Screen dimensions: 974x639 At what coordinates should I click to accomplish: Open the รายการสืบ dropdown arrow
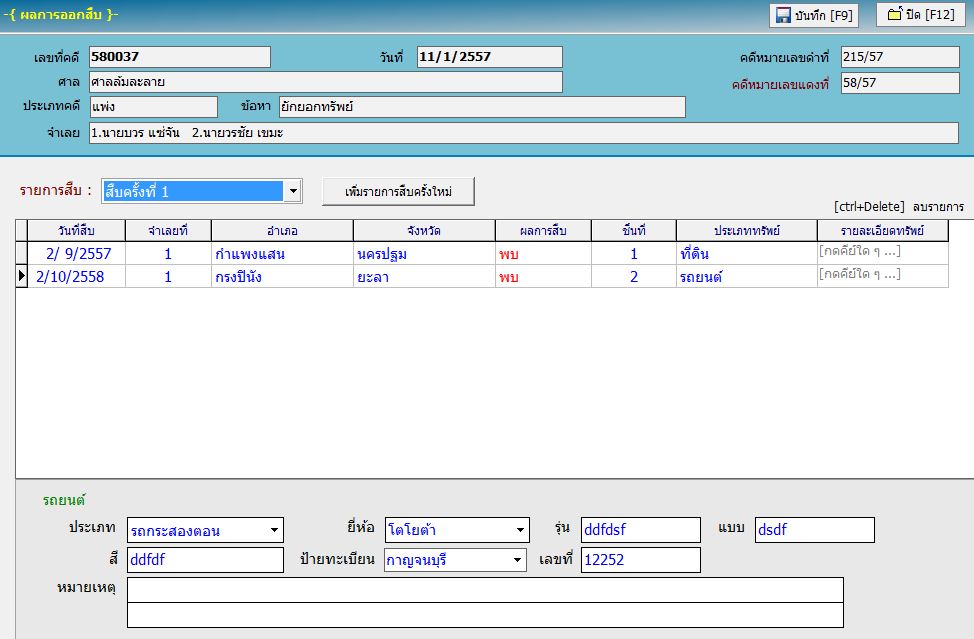pyautogui.click(x=293, y=191)
